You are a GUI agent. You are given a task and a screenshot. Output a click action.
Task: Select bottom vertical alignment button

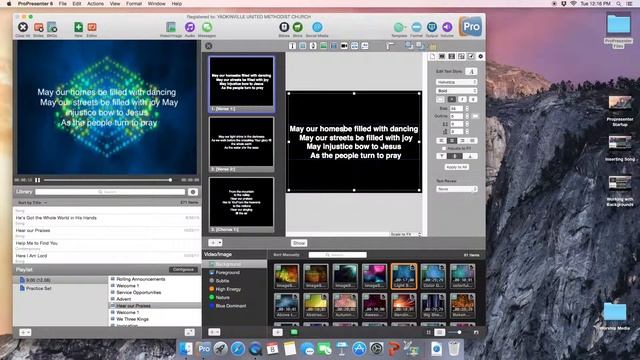pos(470,156)
